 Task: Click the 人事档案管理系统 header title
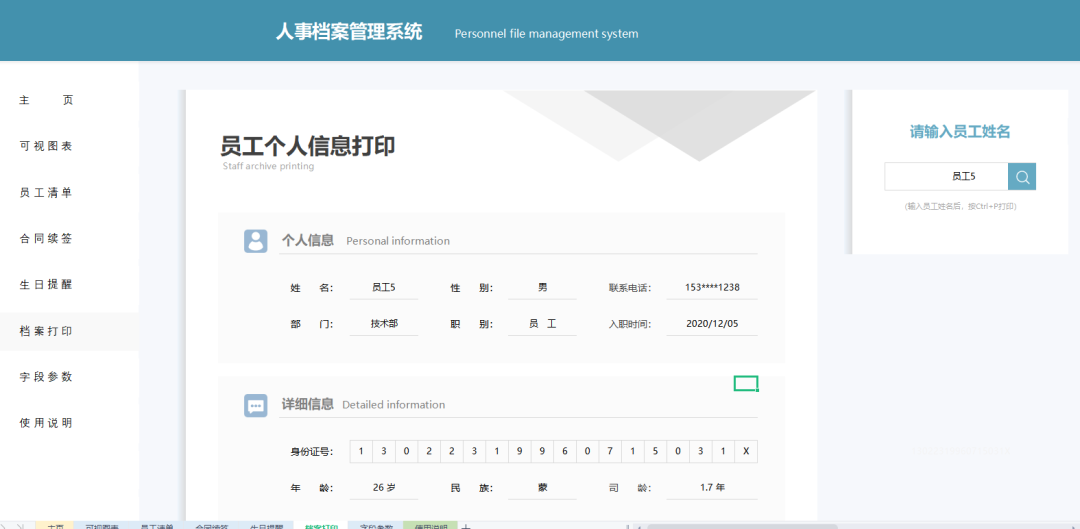pos(349,32)
